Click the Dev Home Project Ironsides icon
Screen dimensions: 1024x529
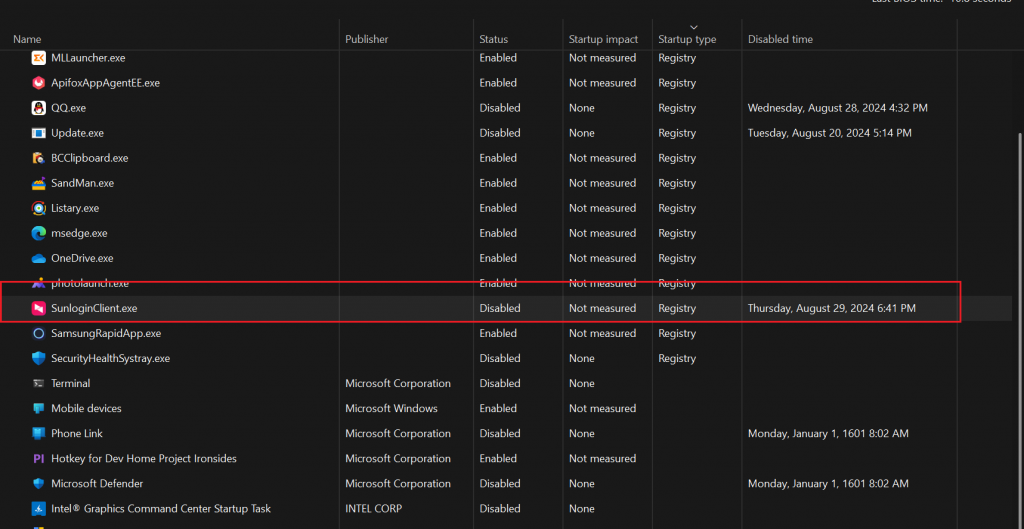pos(39,459)
